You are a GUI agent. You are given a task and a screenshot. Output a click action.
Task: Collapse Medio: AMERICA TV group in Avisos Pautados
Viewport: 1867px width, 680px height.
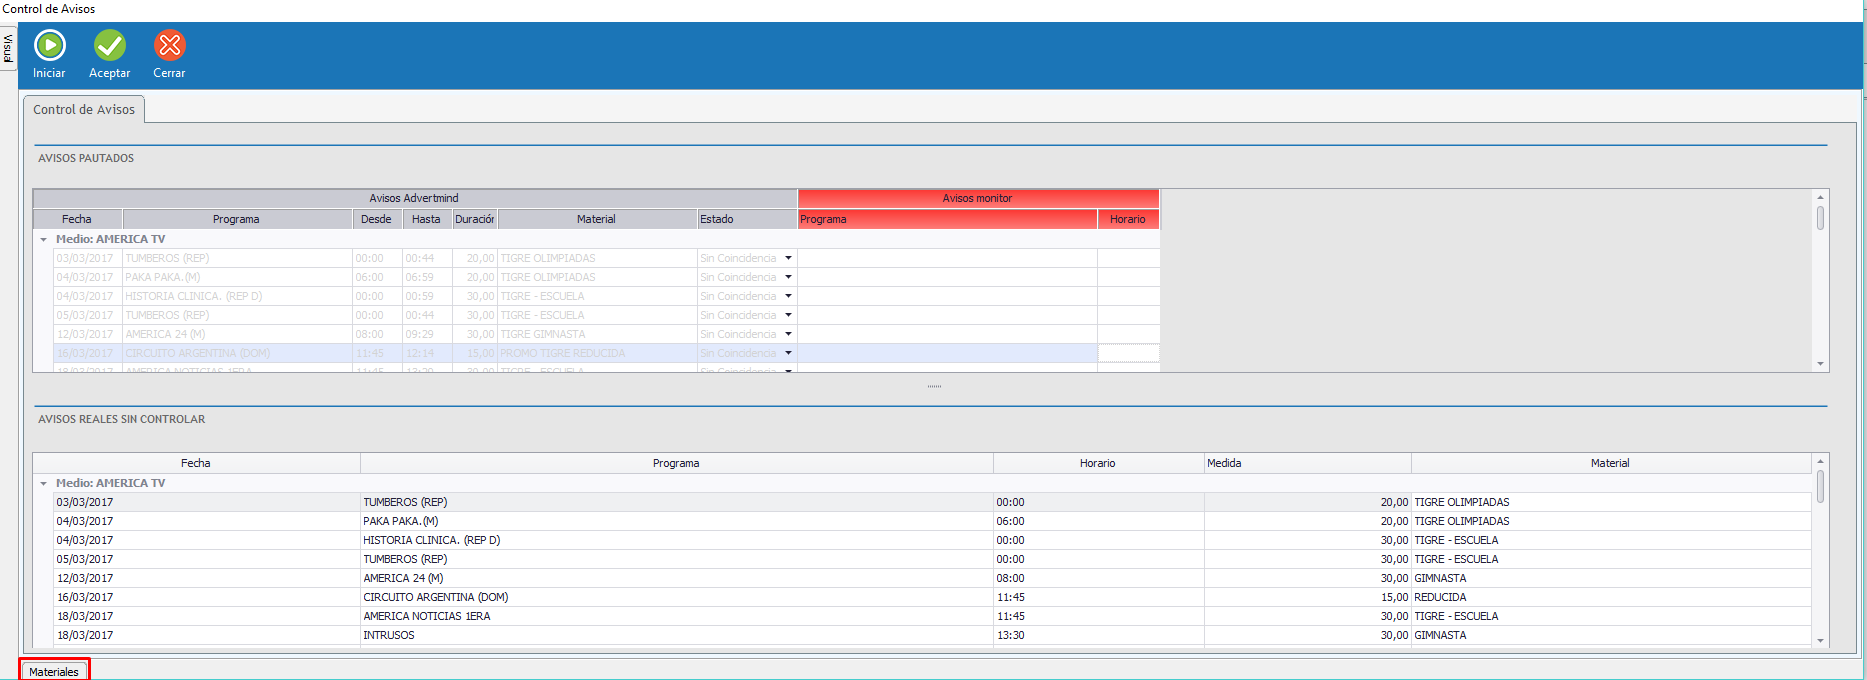(44, 240)
